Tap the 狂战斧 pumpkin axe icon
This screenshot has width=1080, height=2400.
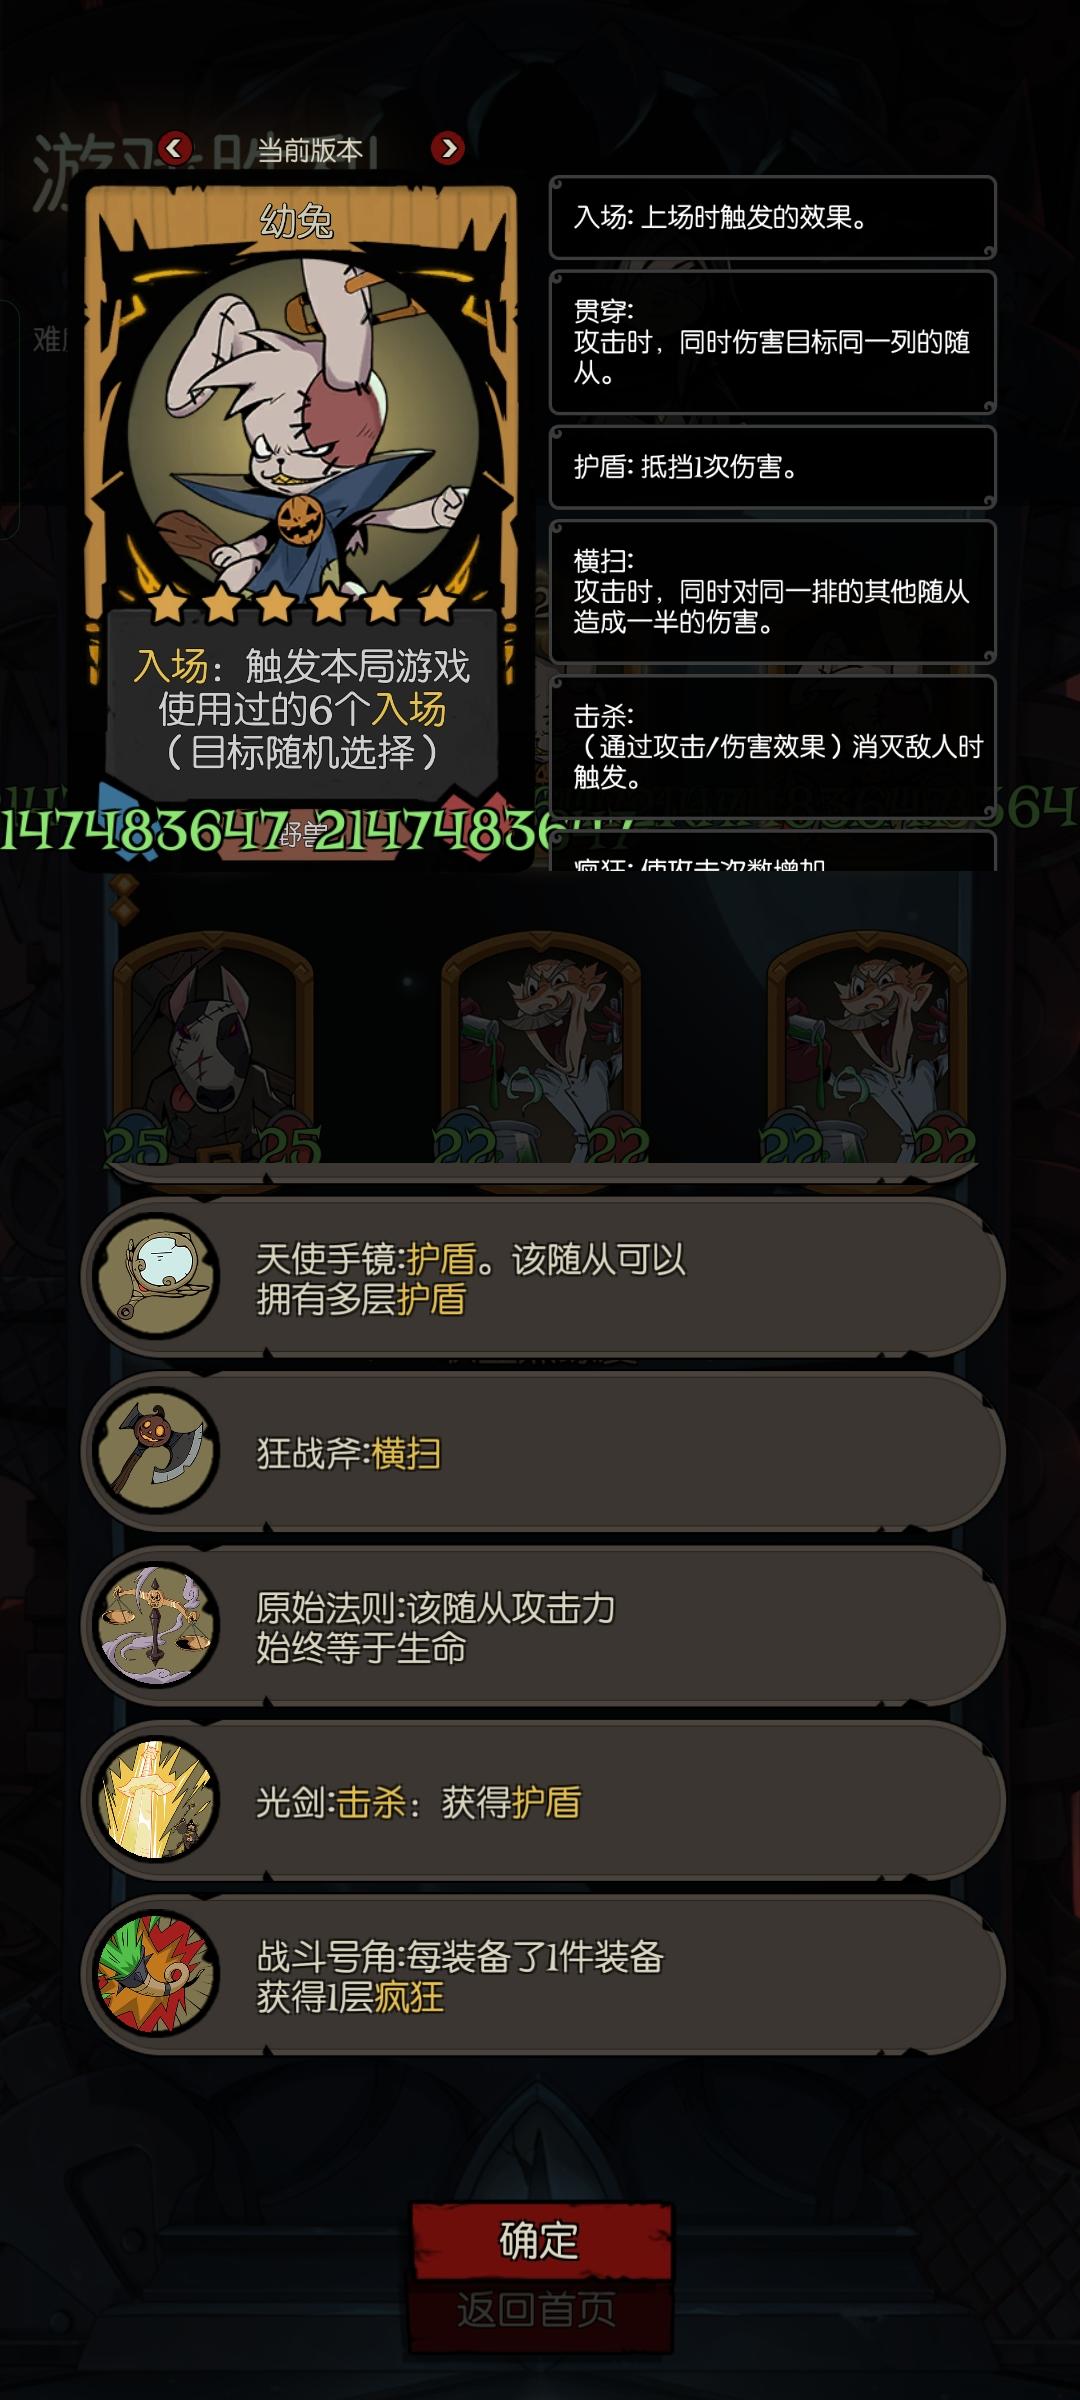(x=156, y=1451)
